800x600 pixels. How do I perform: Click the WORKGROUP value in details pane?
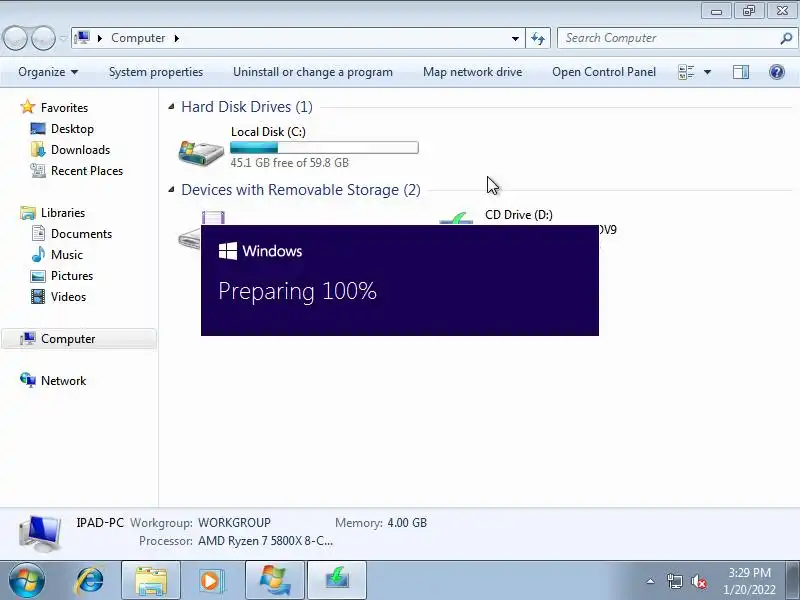coord(234,523)
